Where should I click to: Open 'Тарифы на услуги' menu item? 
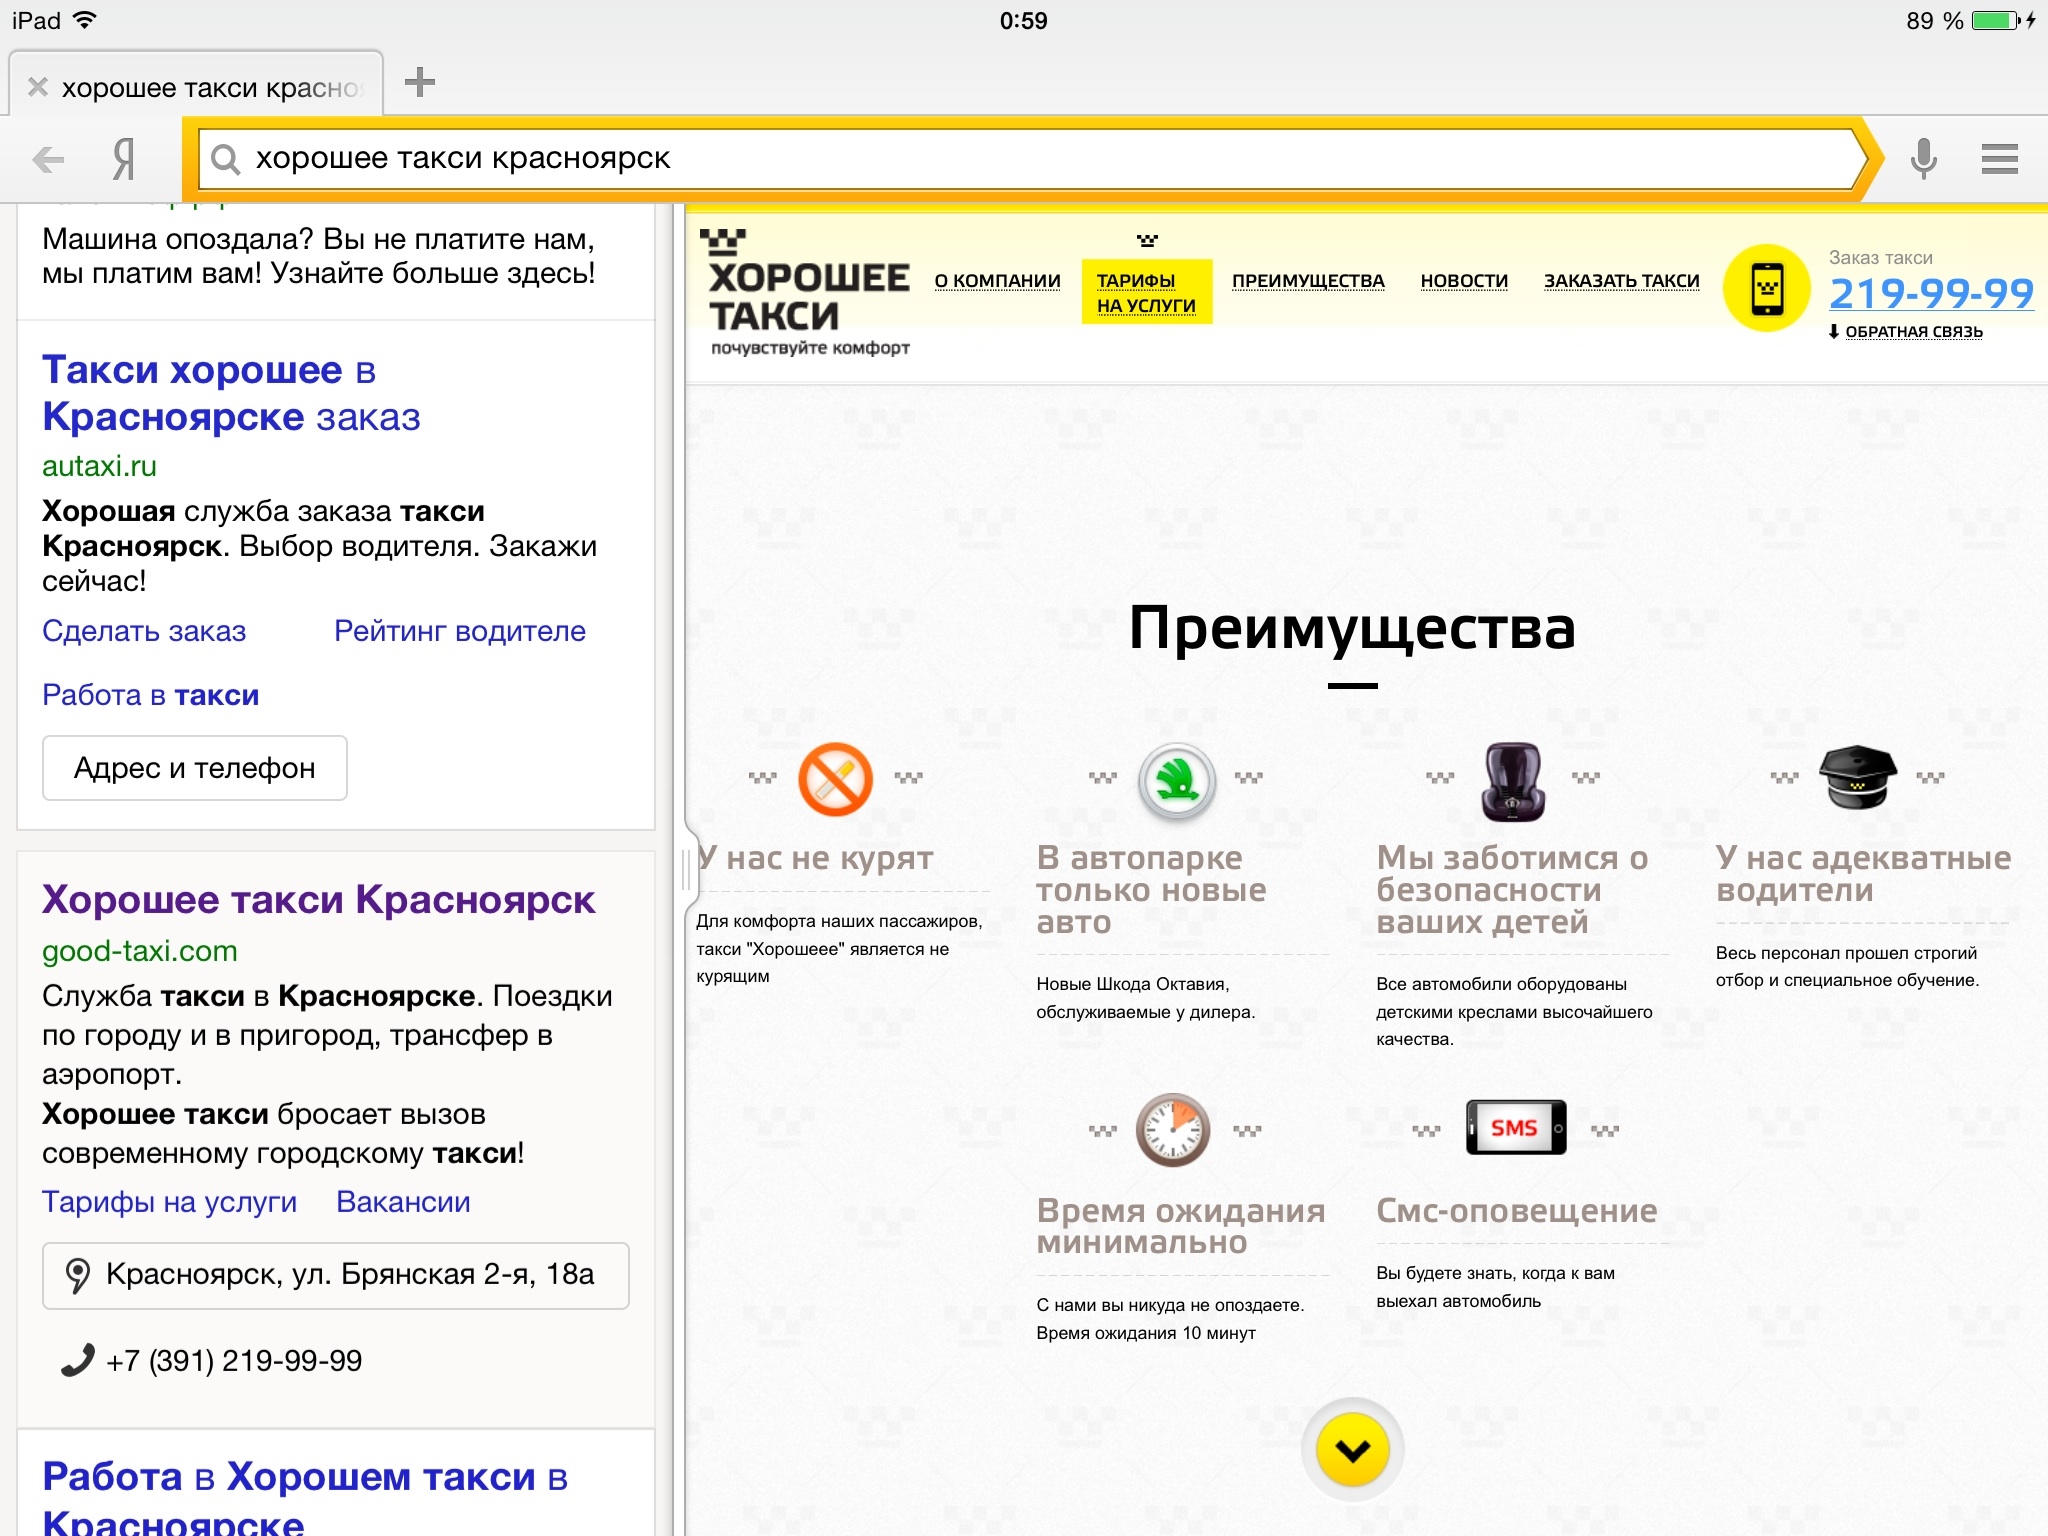(x=1147, y=292)
